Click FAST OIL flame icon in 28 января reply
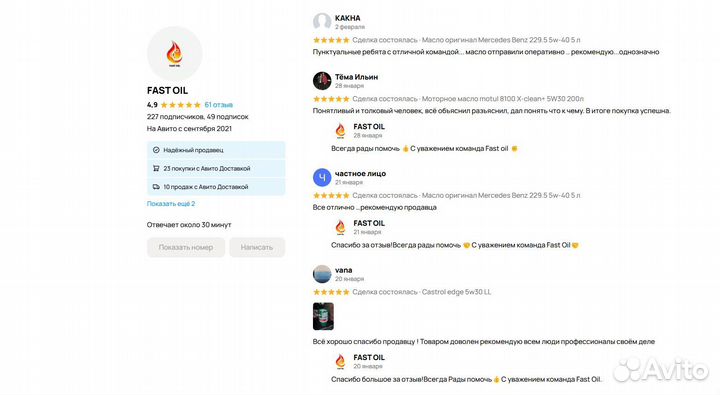The image size is (720, 395). click(x=340, y=130)
